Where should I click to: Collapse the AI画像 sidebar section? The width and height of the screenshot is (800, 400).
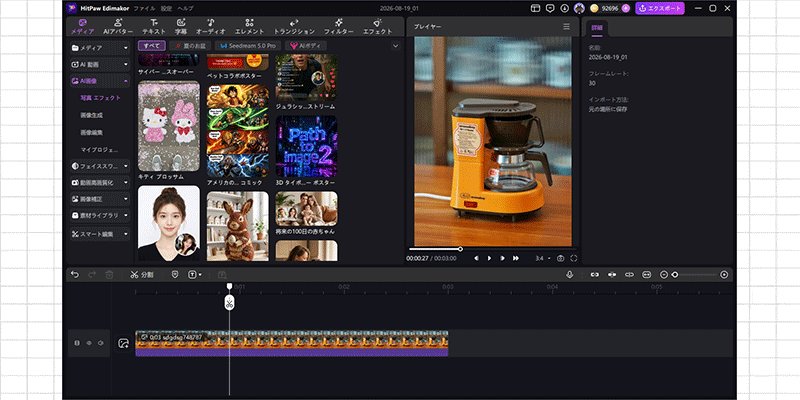pos(100,81)
